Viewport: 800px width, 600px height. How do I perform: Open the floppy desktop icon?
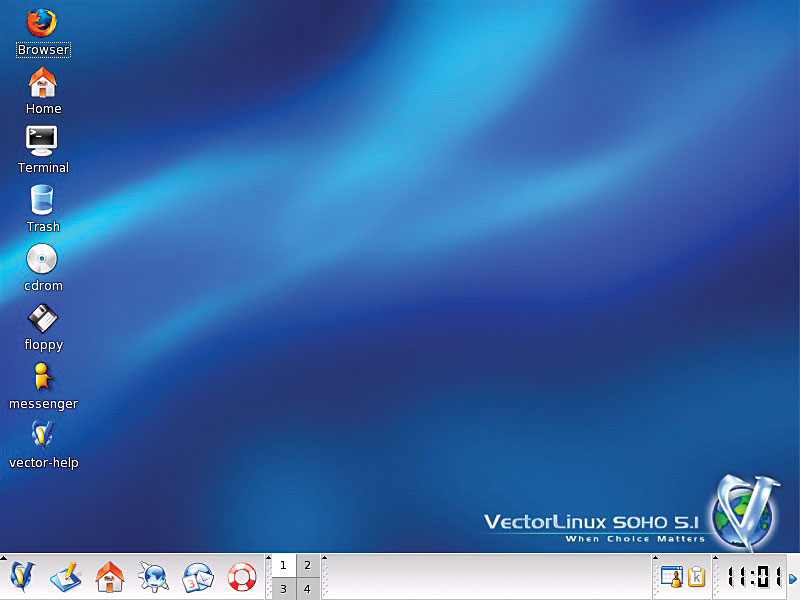pyautogui.click(x=42, y=318)
